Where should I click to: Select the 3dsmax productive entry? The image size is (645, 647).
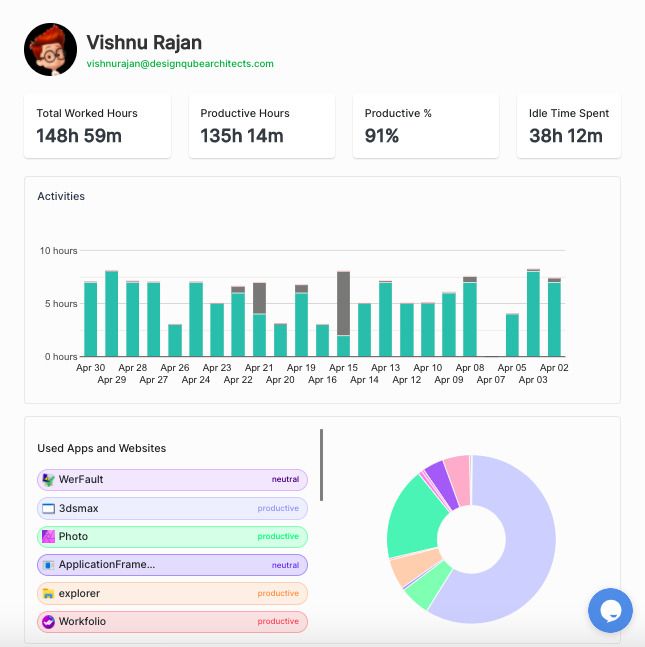click(x=172, y=508)
